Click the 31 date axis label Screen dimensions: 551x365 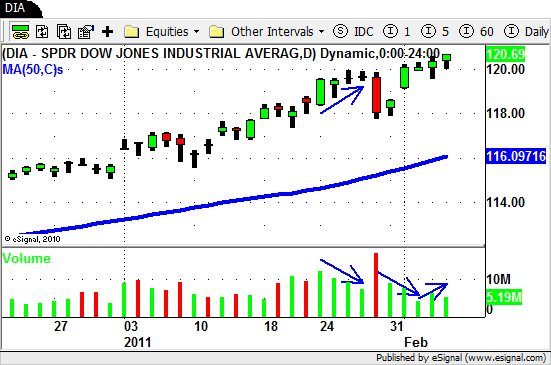[396, 326]
